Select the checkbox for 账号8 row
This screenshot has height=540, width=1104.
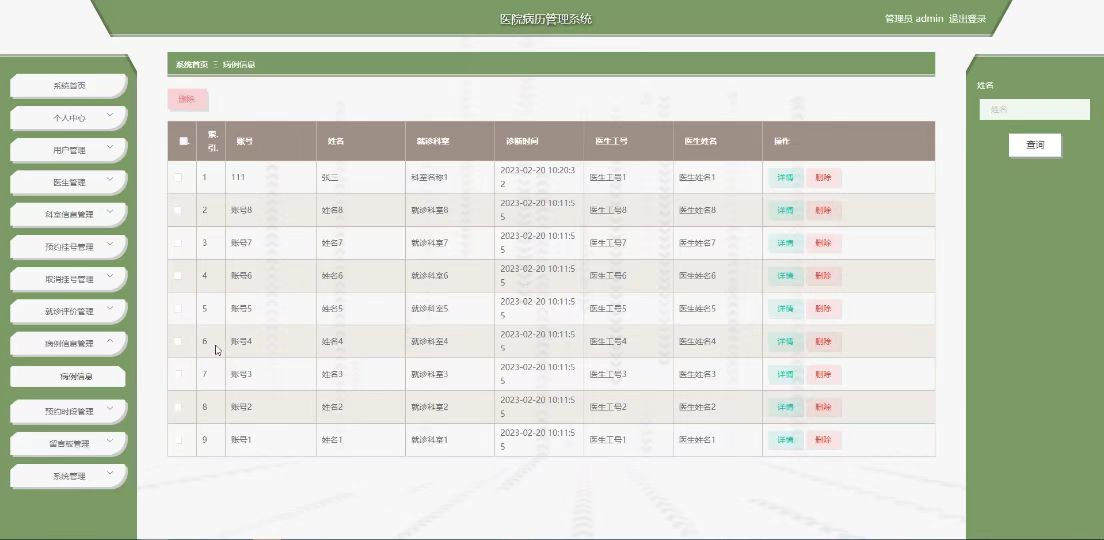point(178,210)
